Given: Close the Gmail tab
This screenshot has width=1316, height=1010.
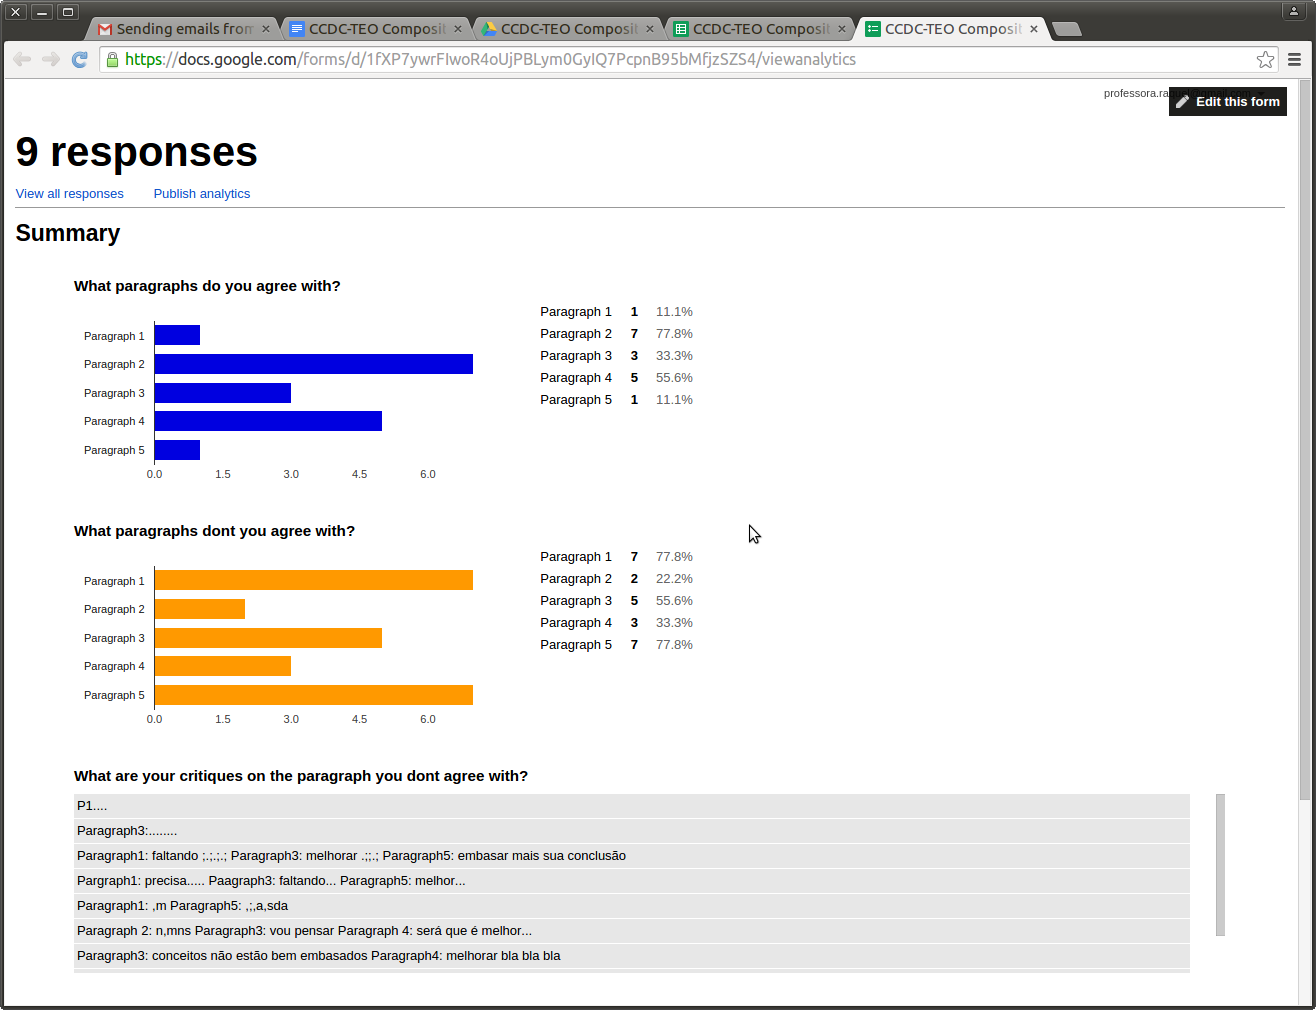Looking at the screenshot, I should pyautogui.click(x=266, y=29).
